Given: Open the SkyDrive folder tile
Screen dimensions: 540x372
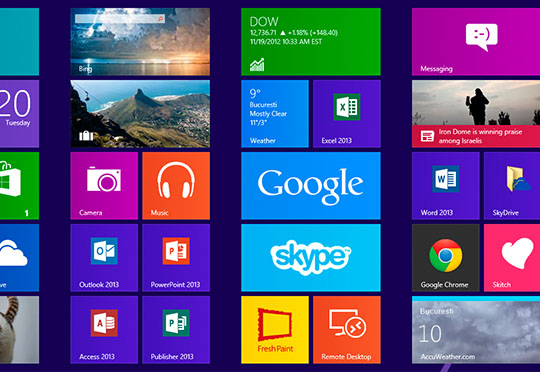Looking at the screenshot, I should [512, 186].
